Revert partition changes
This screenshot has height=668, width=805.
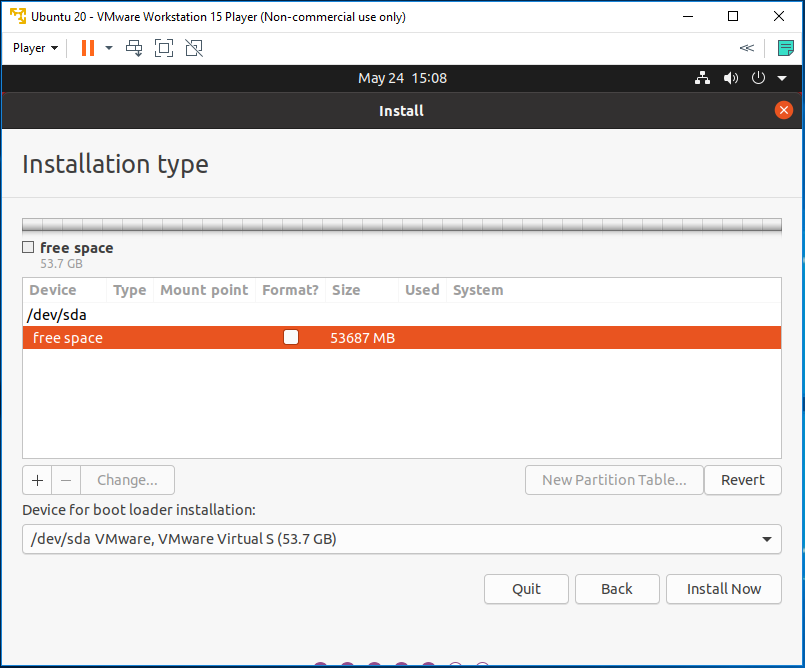742,480
